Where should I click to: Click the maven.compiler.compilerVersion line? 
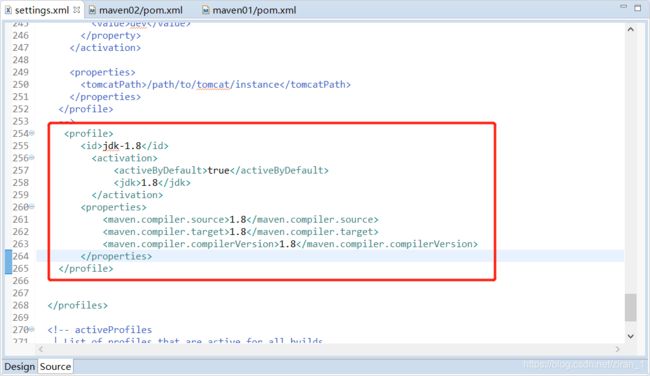point(290,244)
